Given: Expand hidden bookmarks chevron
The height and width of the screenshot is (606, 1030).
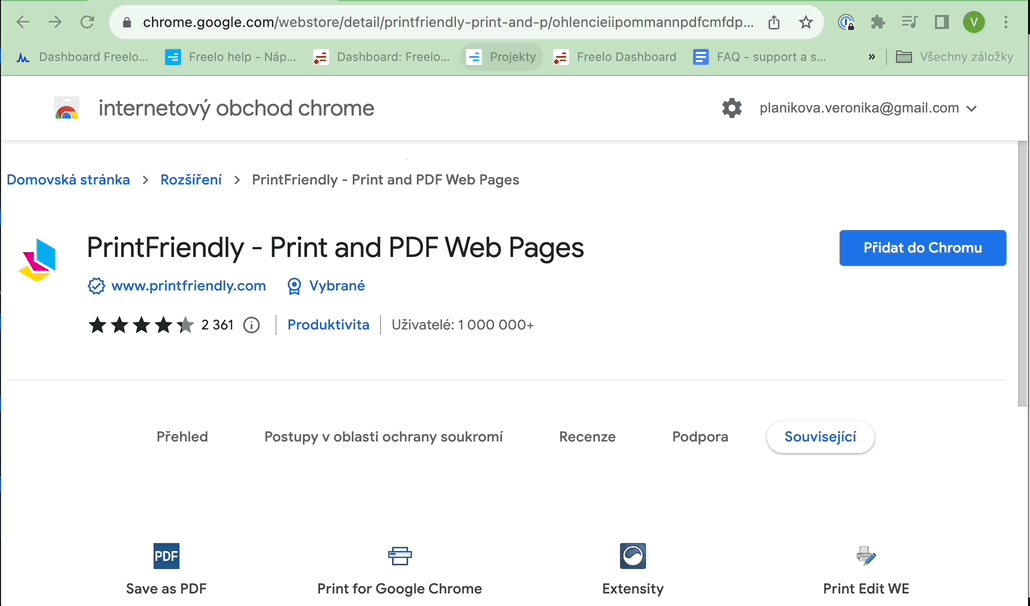Looking at the screenshot, I should (x=872, y=57).
